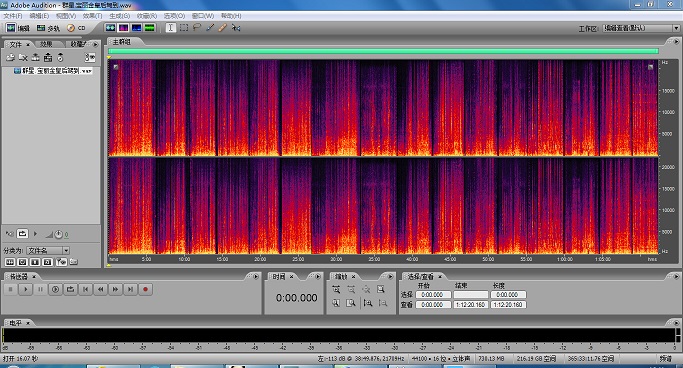Select the Lasso selection tool
This screenshot has height=368, width=683.
point(197,28)
